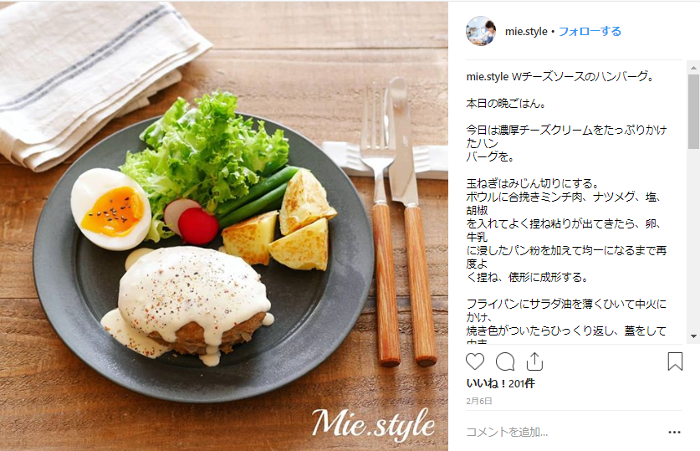700x451 pixels.
Task: Click the knife and fork in photo
Action: coord(397,221)
